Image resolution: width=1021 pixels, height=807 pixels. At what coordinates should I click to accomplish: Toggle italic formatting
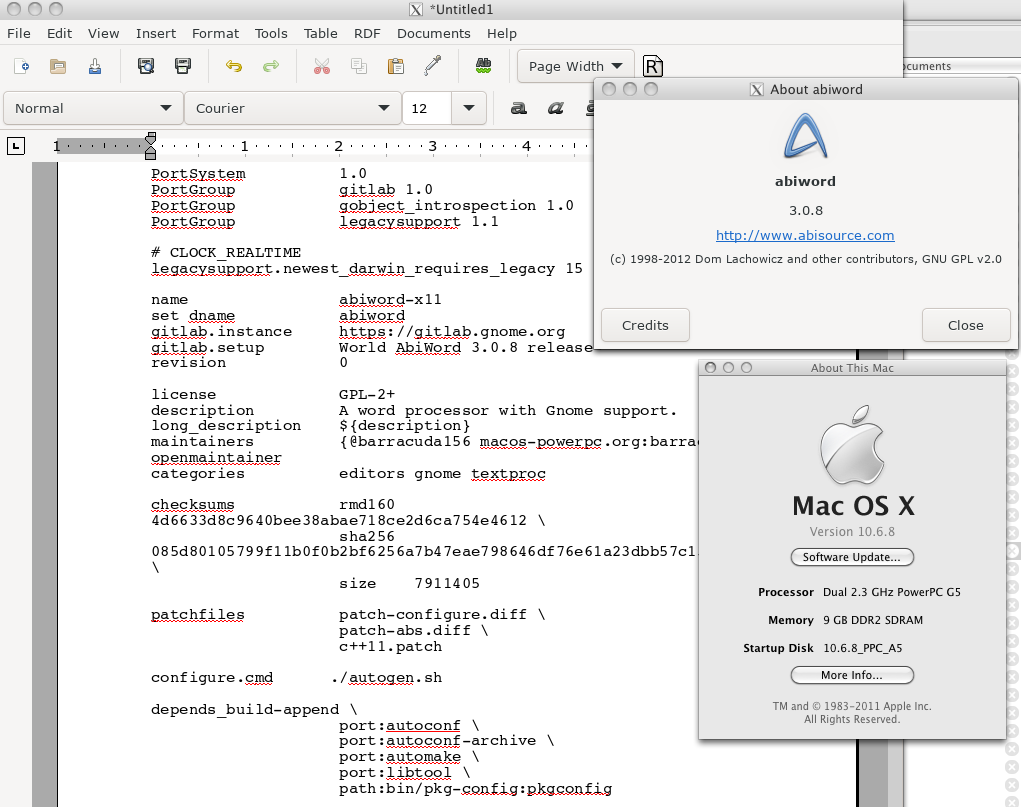pos(555,108)
